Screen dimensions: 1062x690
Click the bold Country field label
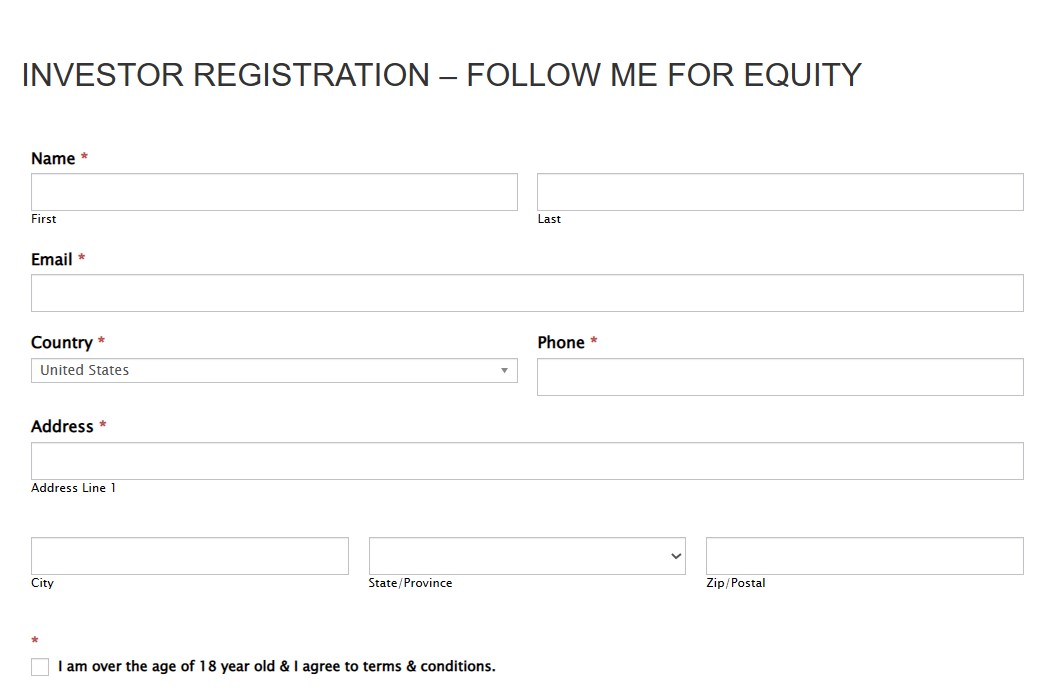[x=62, y=342]
